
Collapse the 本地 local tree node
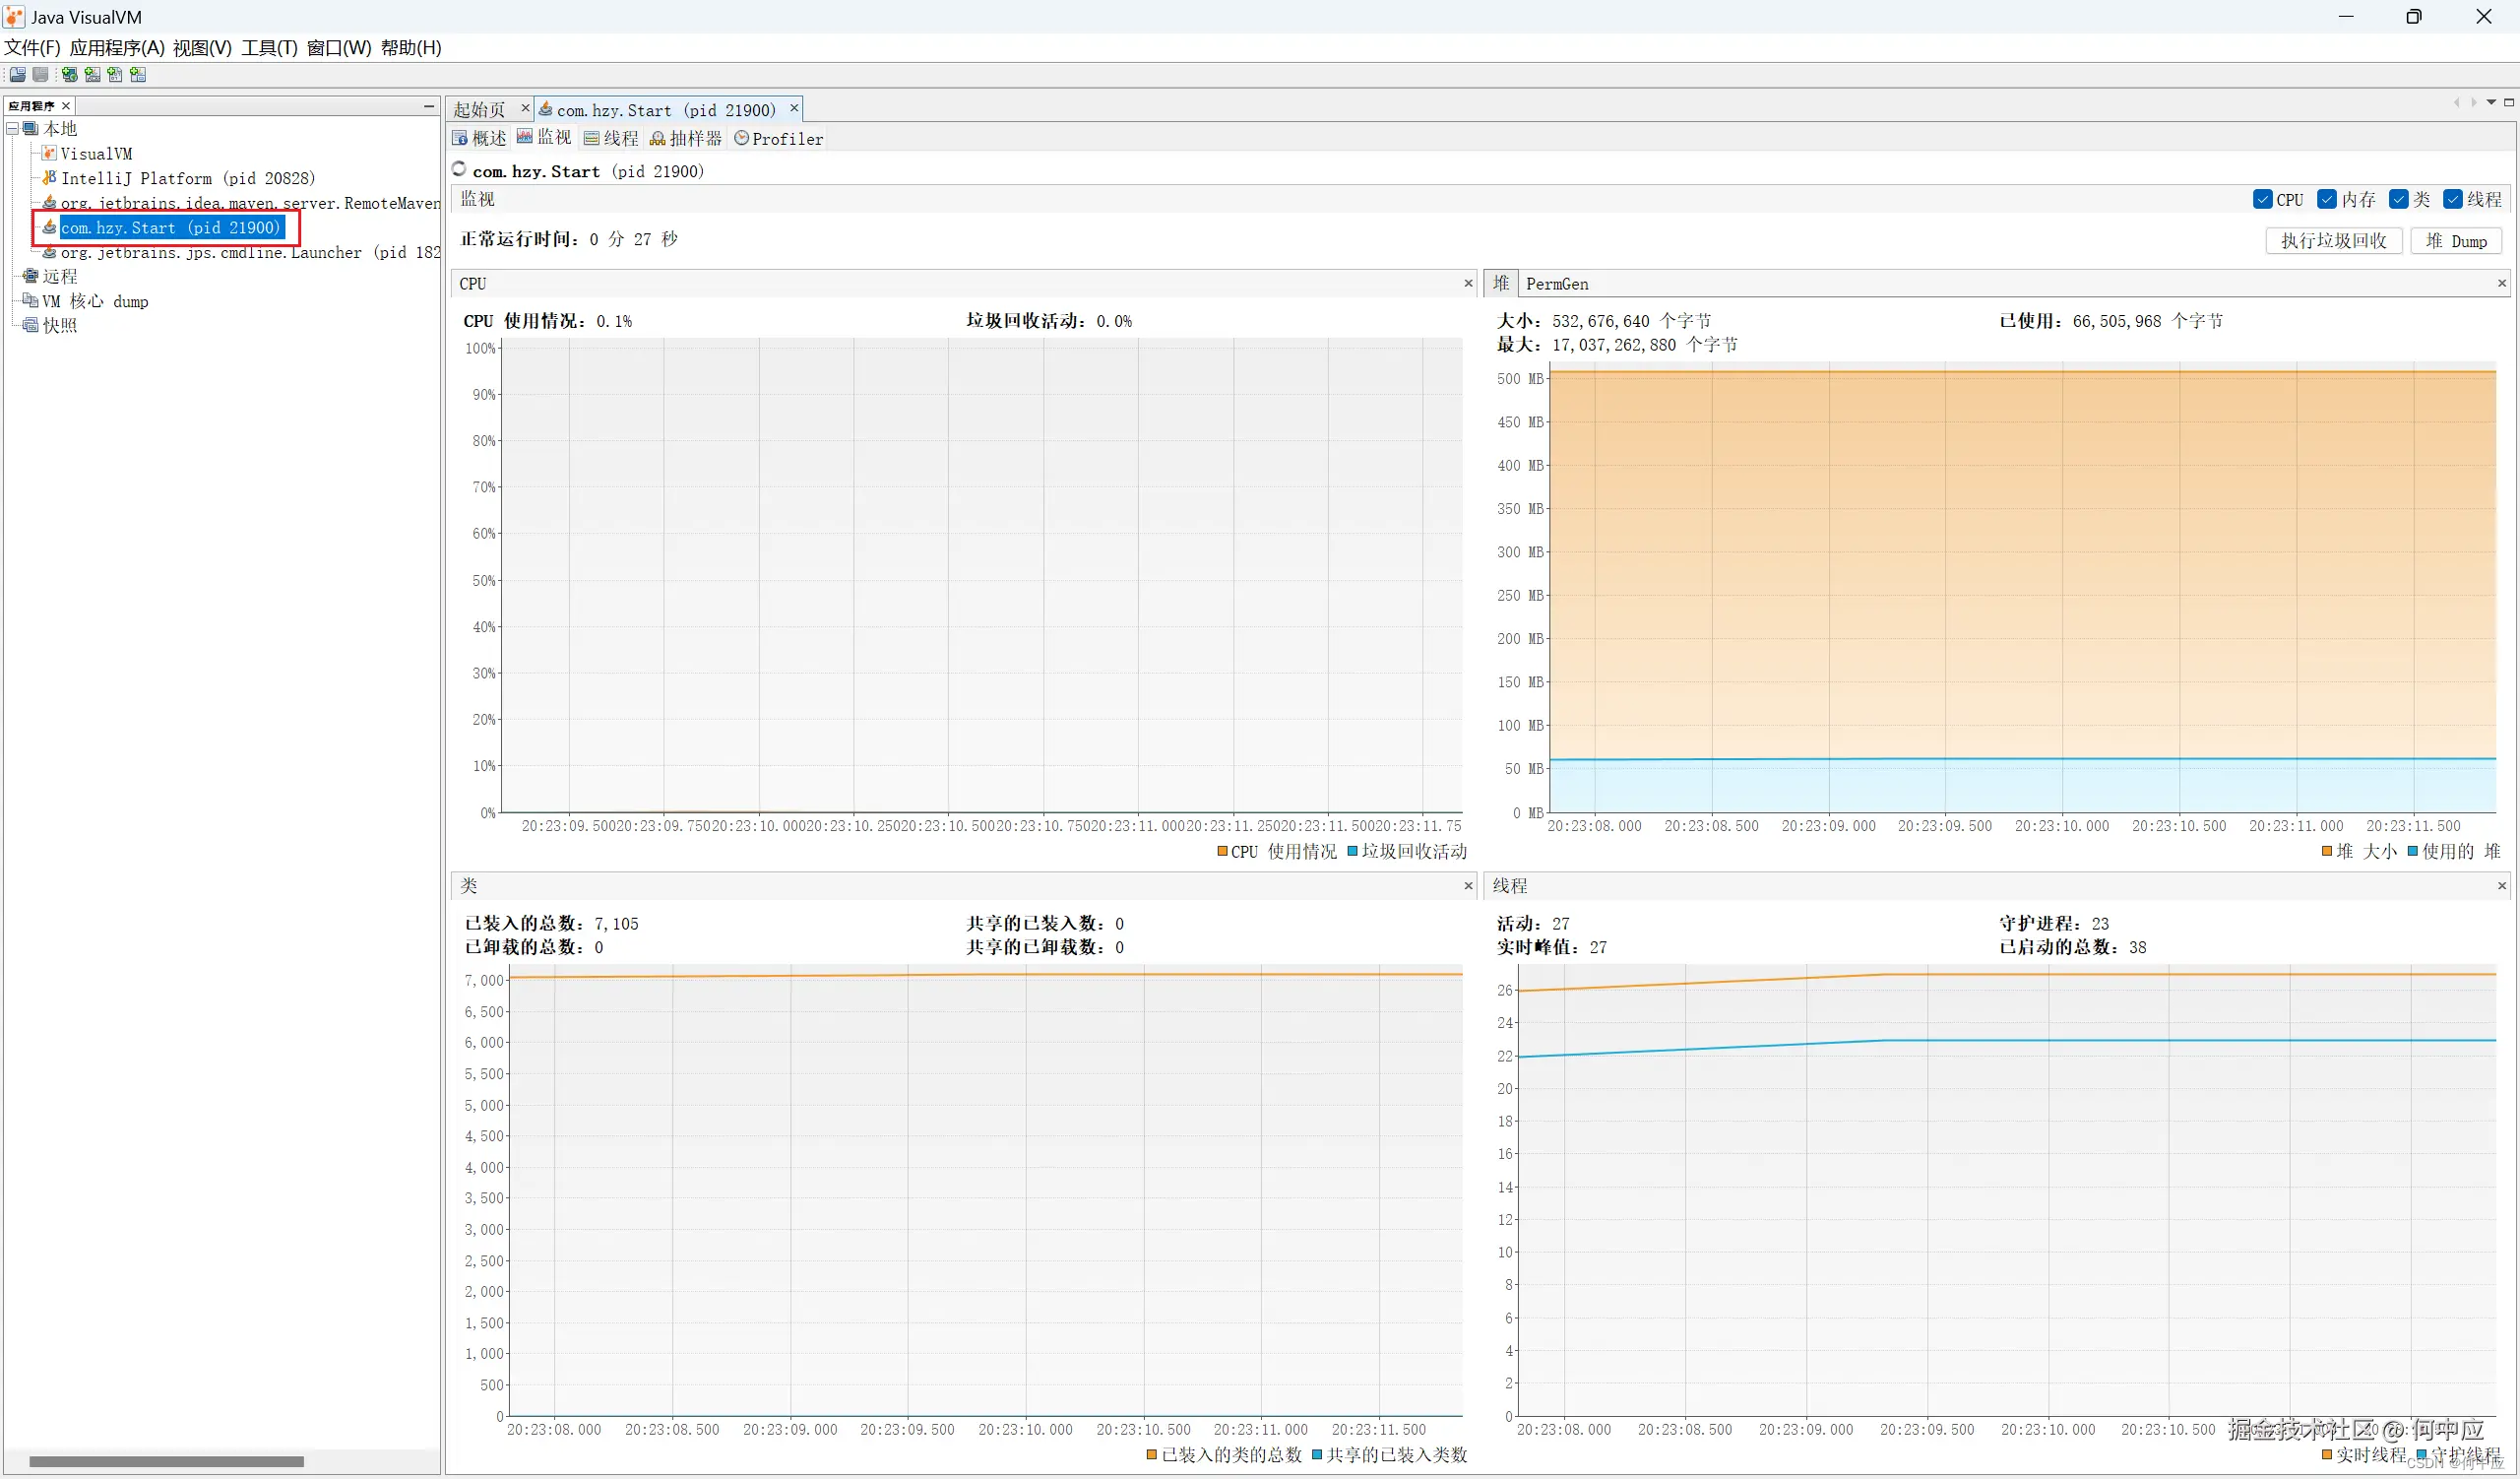(13, 129)
